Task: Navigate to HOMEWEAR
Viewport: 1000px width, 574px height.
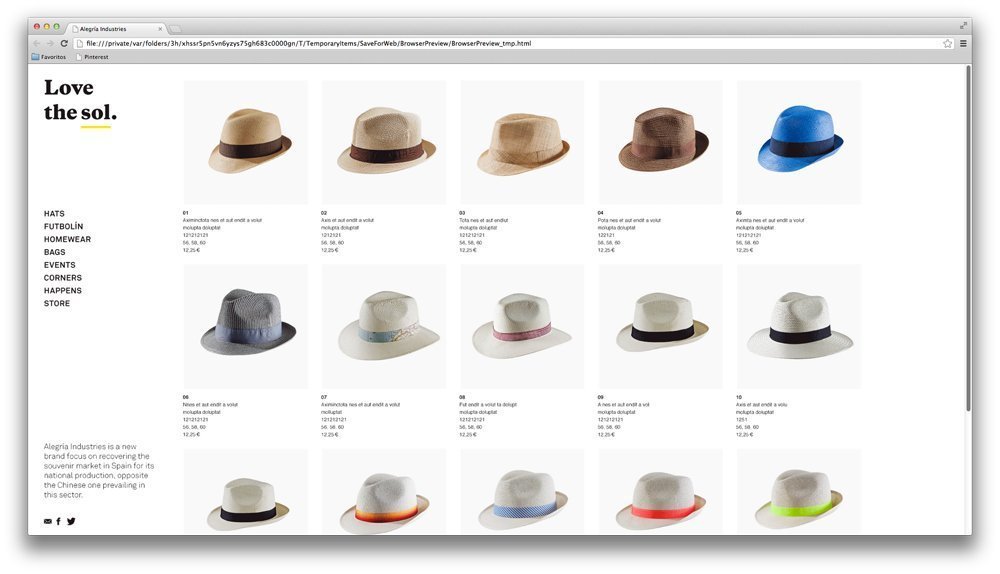Action: pos(67,240)
